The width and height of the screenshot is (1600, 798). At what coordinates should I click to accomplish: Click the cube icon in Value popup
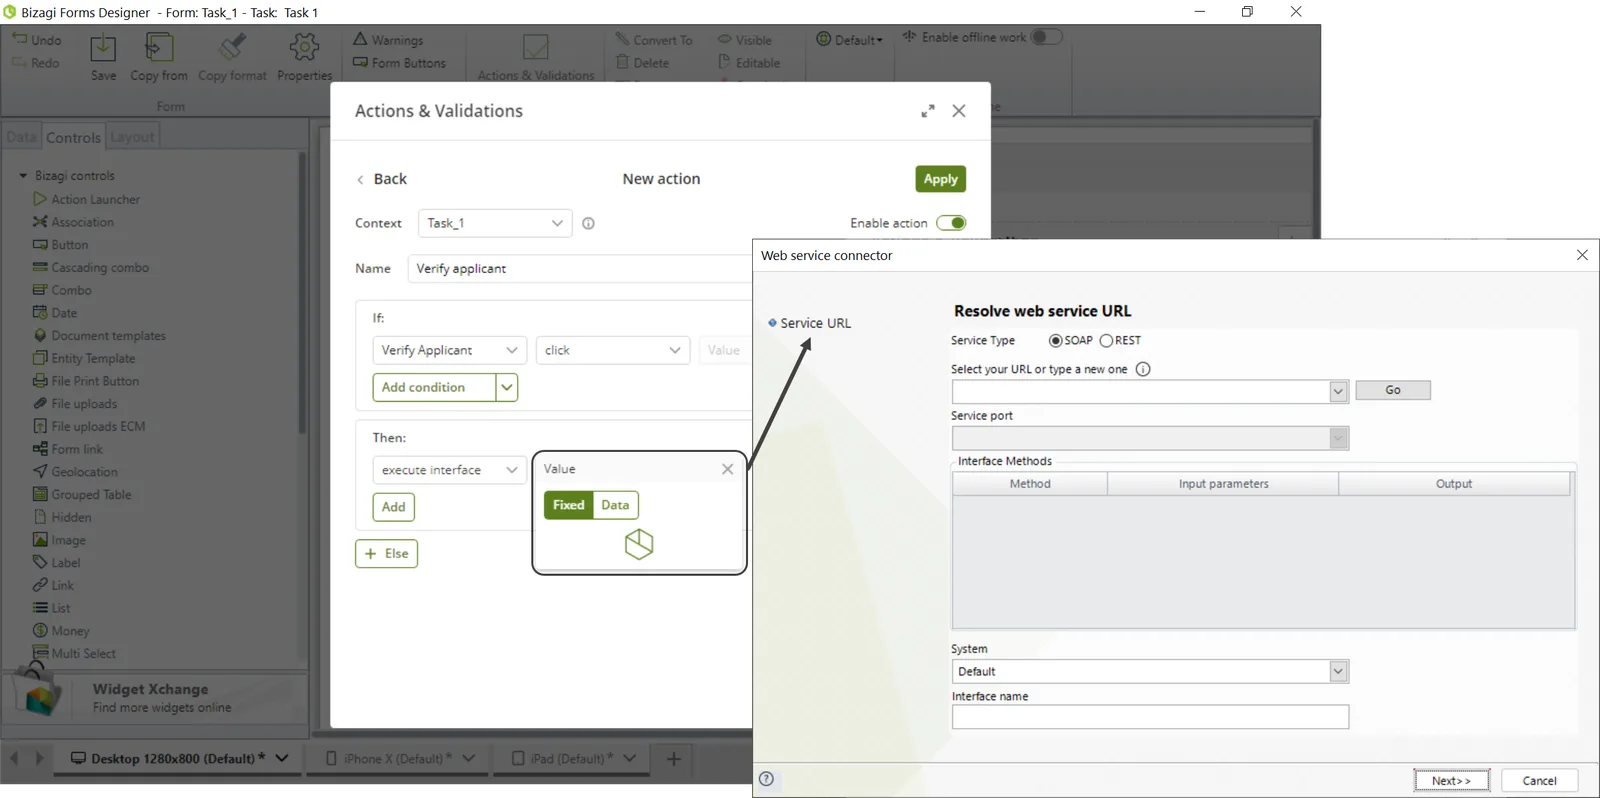(x=639, y=544)
